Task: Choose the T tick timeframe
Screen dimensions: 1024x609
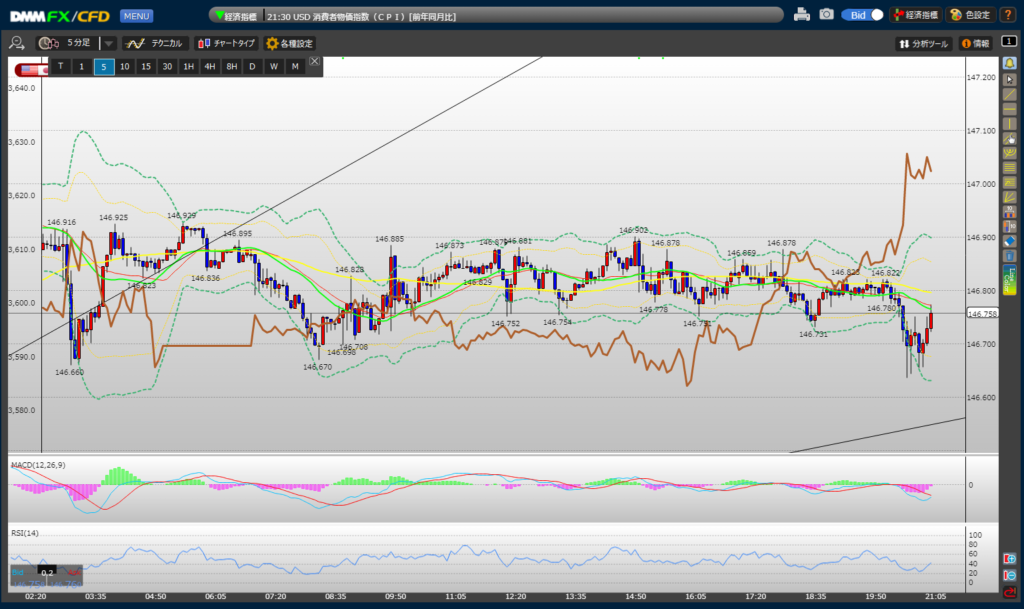Action: click(x=61, y=66)
